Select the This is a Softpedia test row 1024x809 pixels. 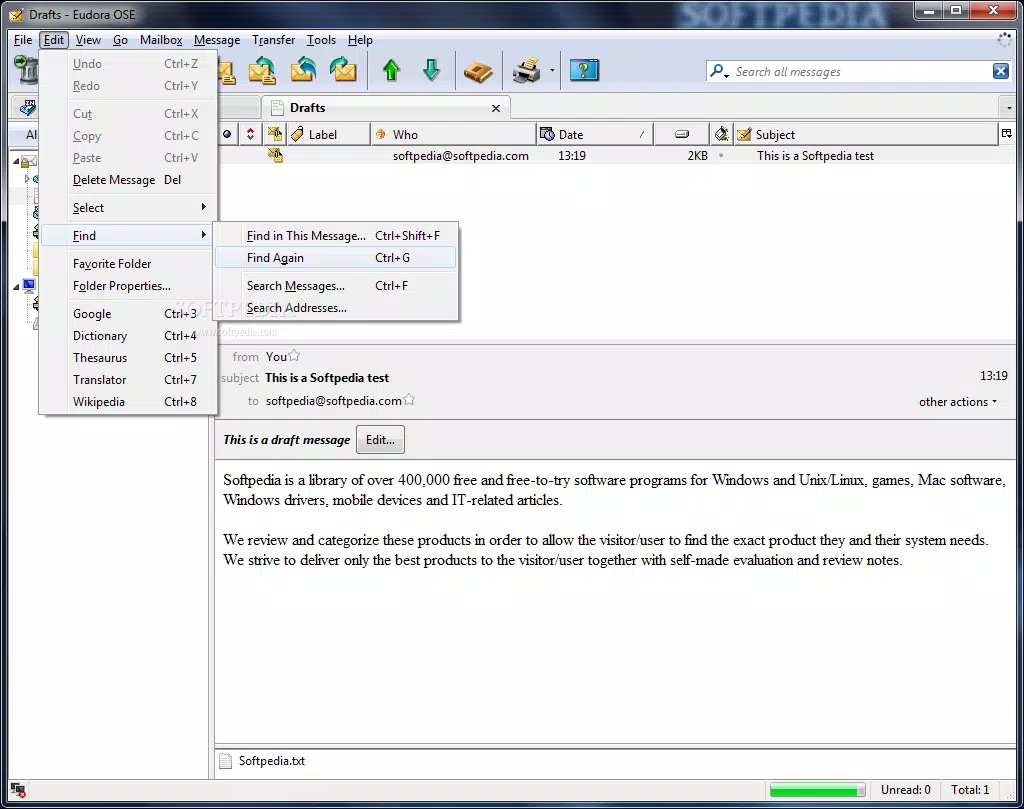615,155
